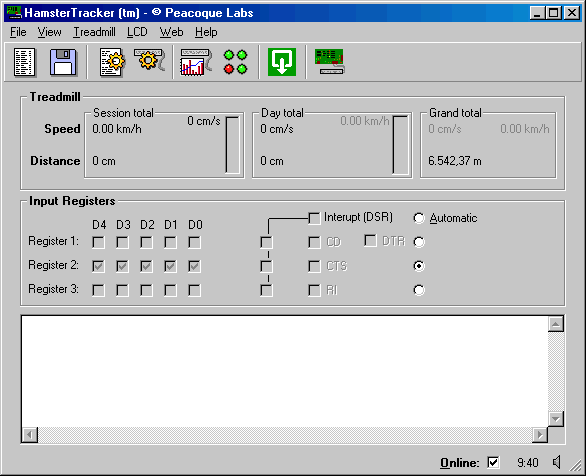Toggle Register 2 D0 checkbox
Viewport: 586px width, 476px height.
tap(194, 266)
